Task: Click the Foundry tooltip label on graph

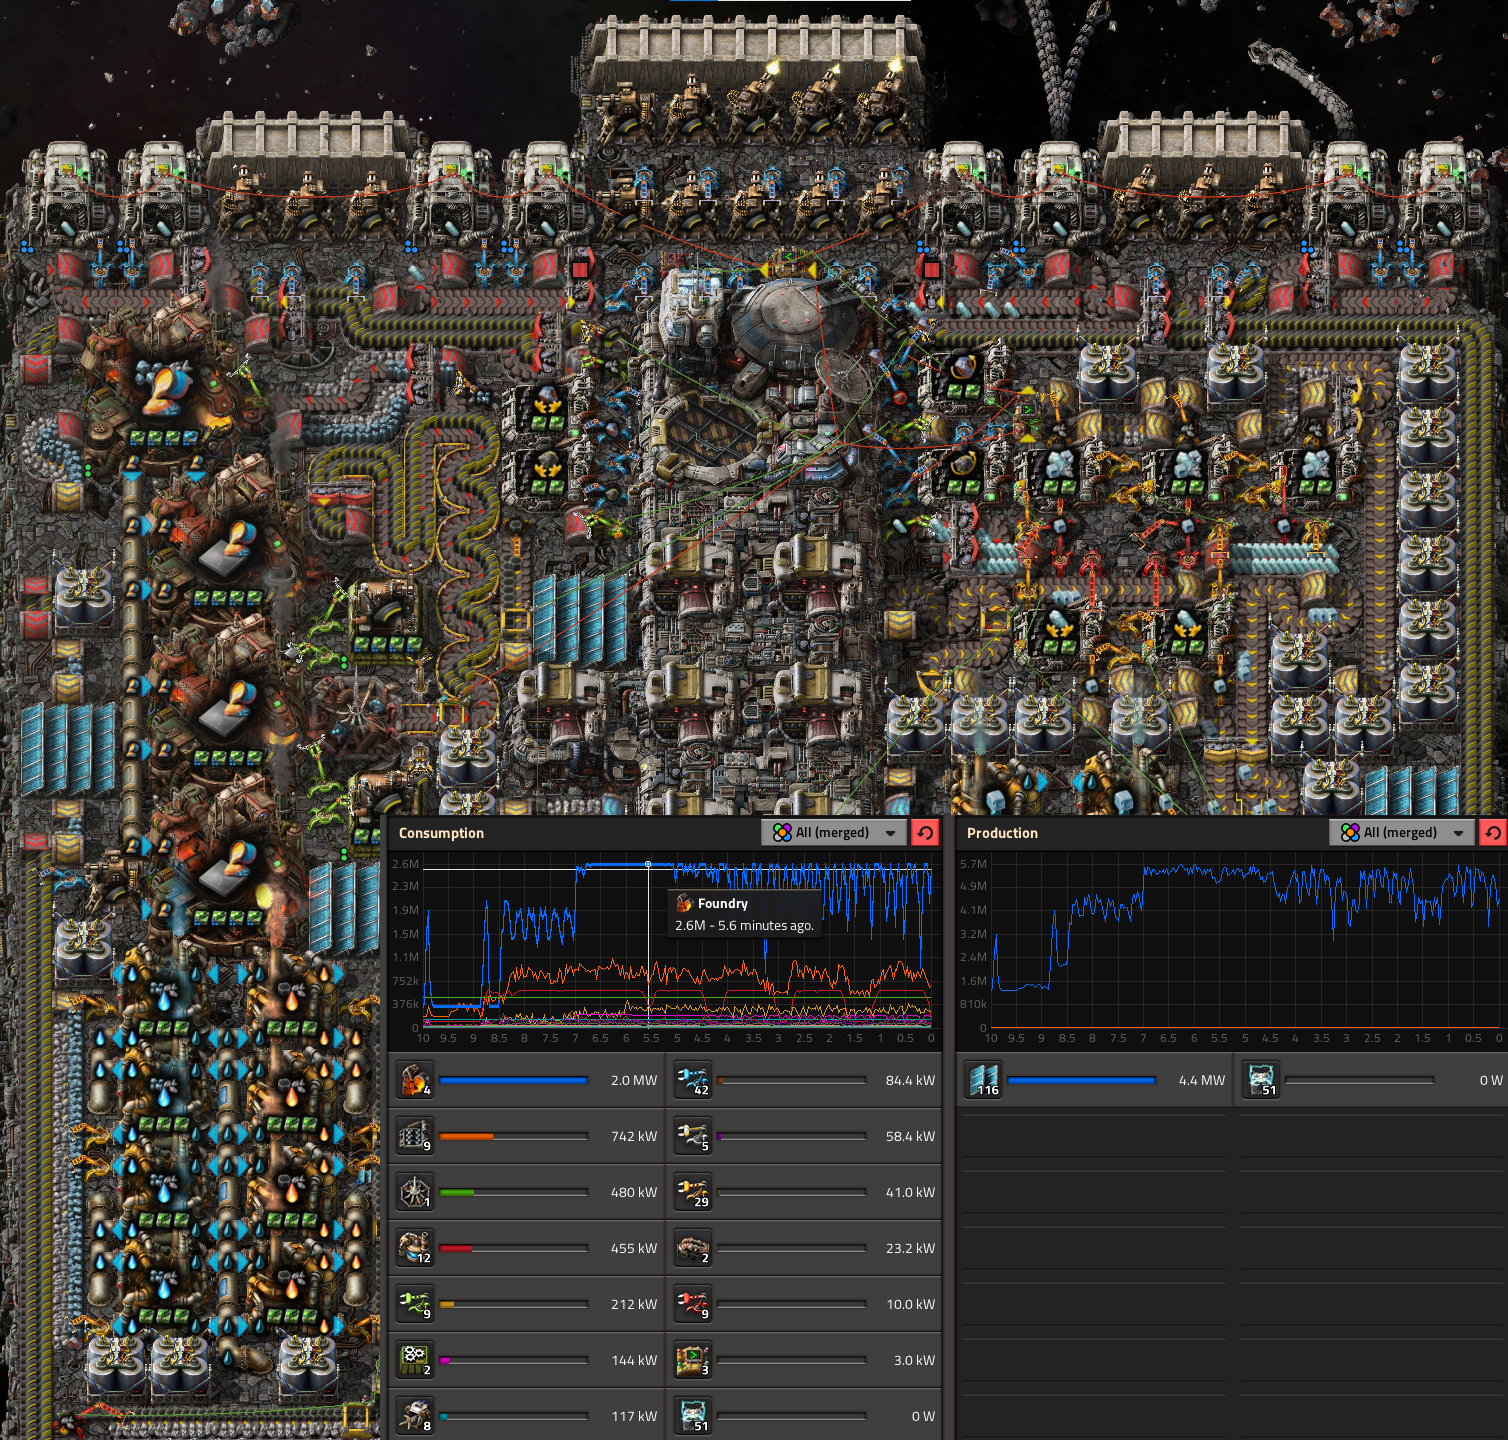Action: tap(723, 903)
